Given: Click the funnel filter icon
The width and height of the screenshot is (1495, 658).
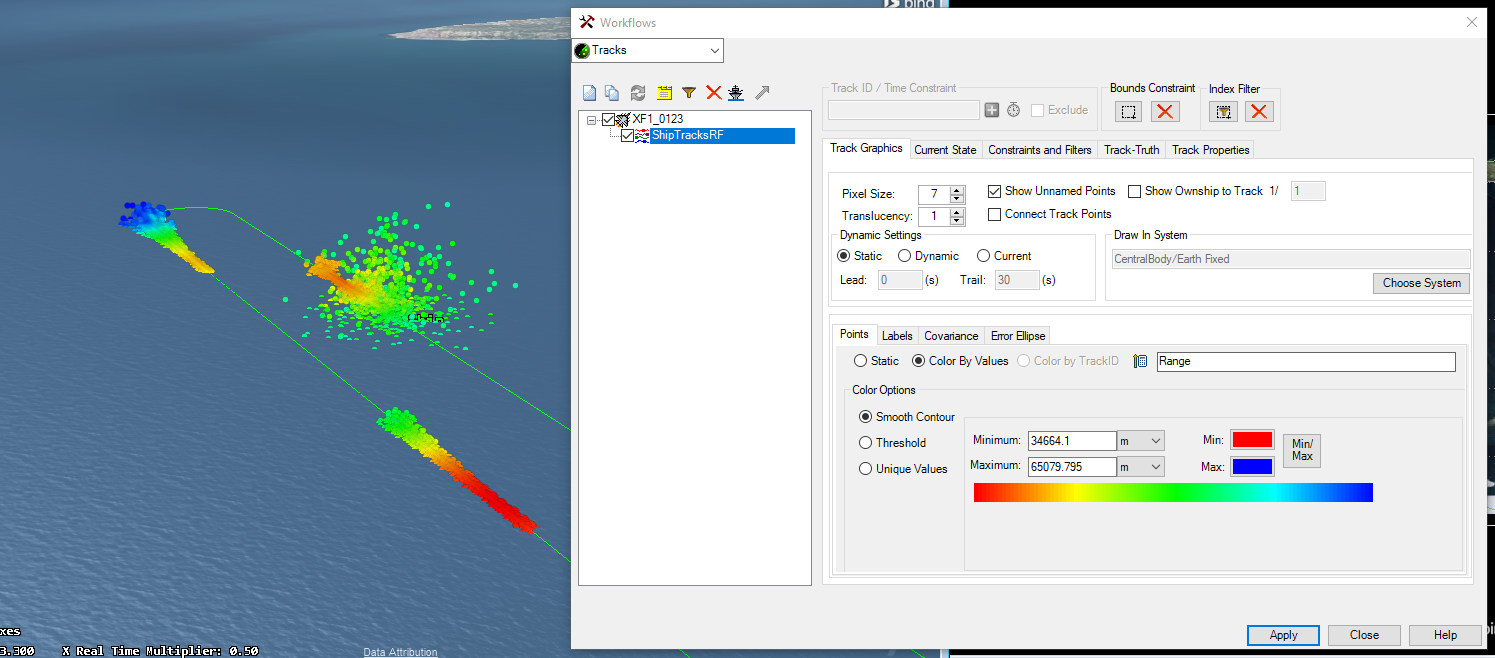Looking at the screenshot, I should 689,93.
